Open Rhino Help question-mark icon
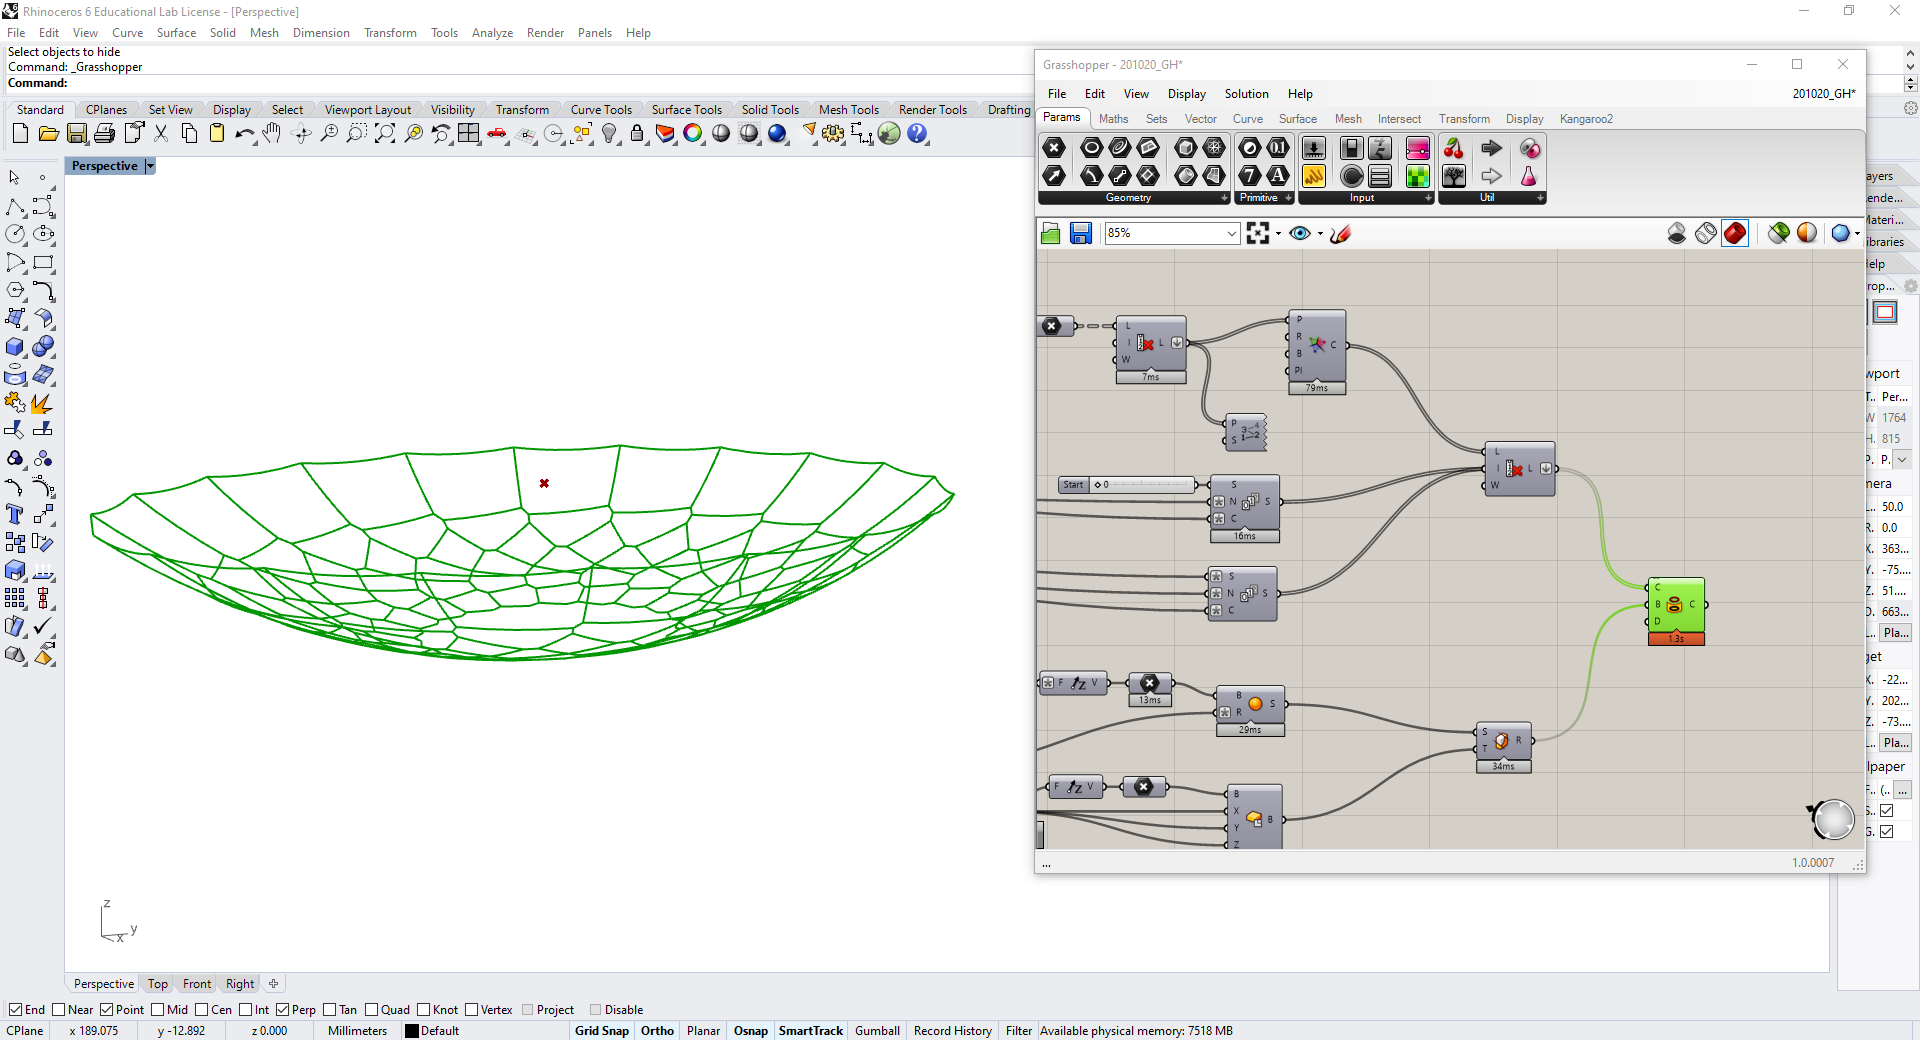The image size is (1920, 1040). coord(917,133)
